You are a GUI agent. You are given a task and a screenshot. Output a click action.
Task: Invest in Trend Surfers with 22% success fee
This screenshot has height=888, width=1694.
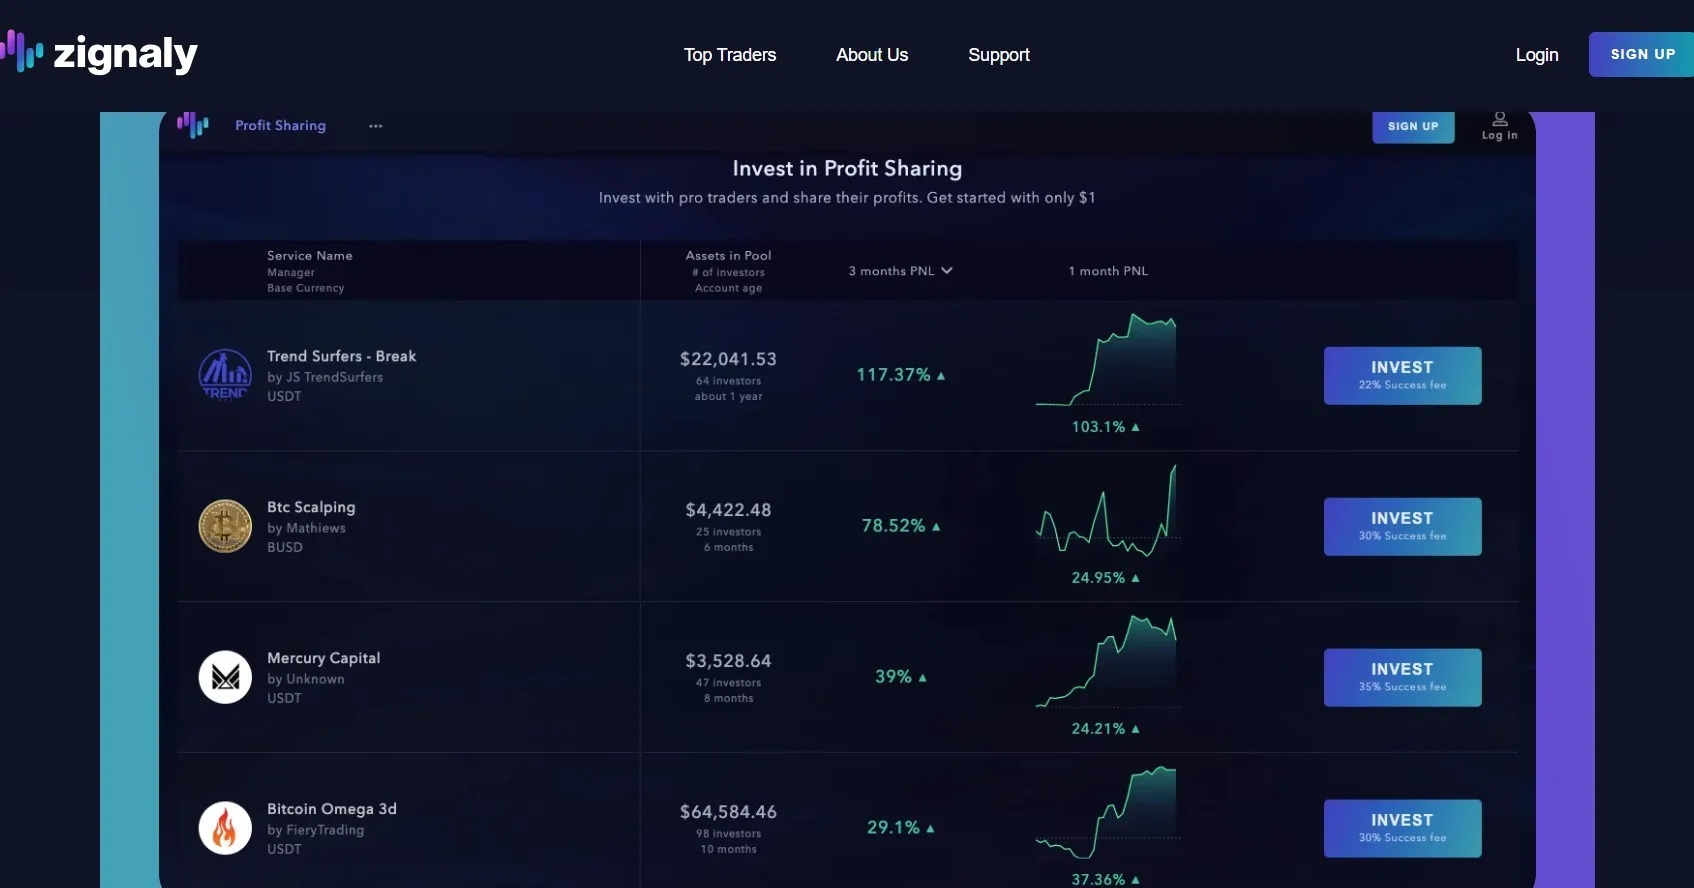[x=1402, y=375]
